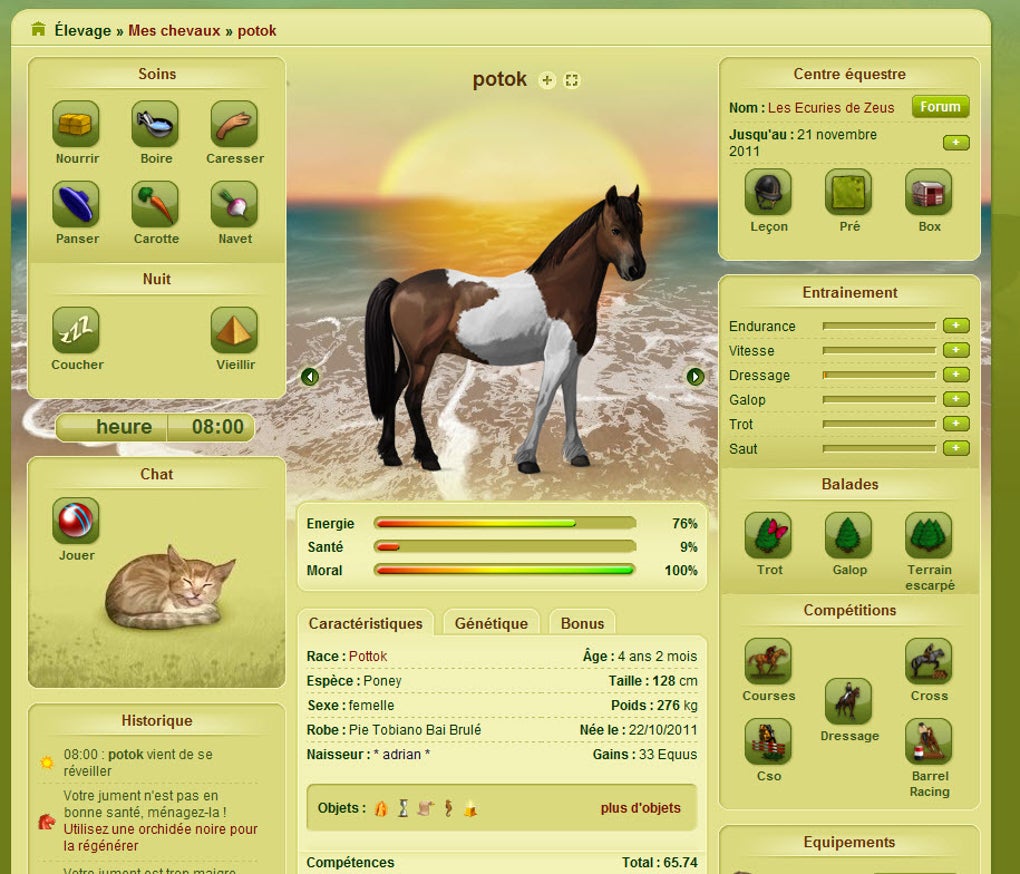Switch to the Génétique tab
Image resolution: width=1020 pixels, height=874 pixels.
click(491, 622)
